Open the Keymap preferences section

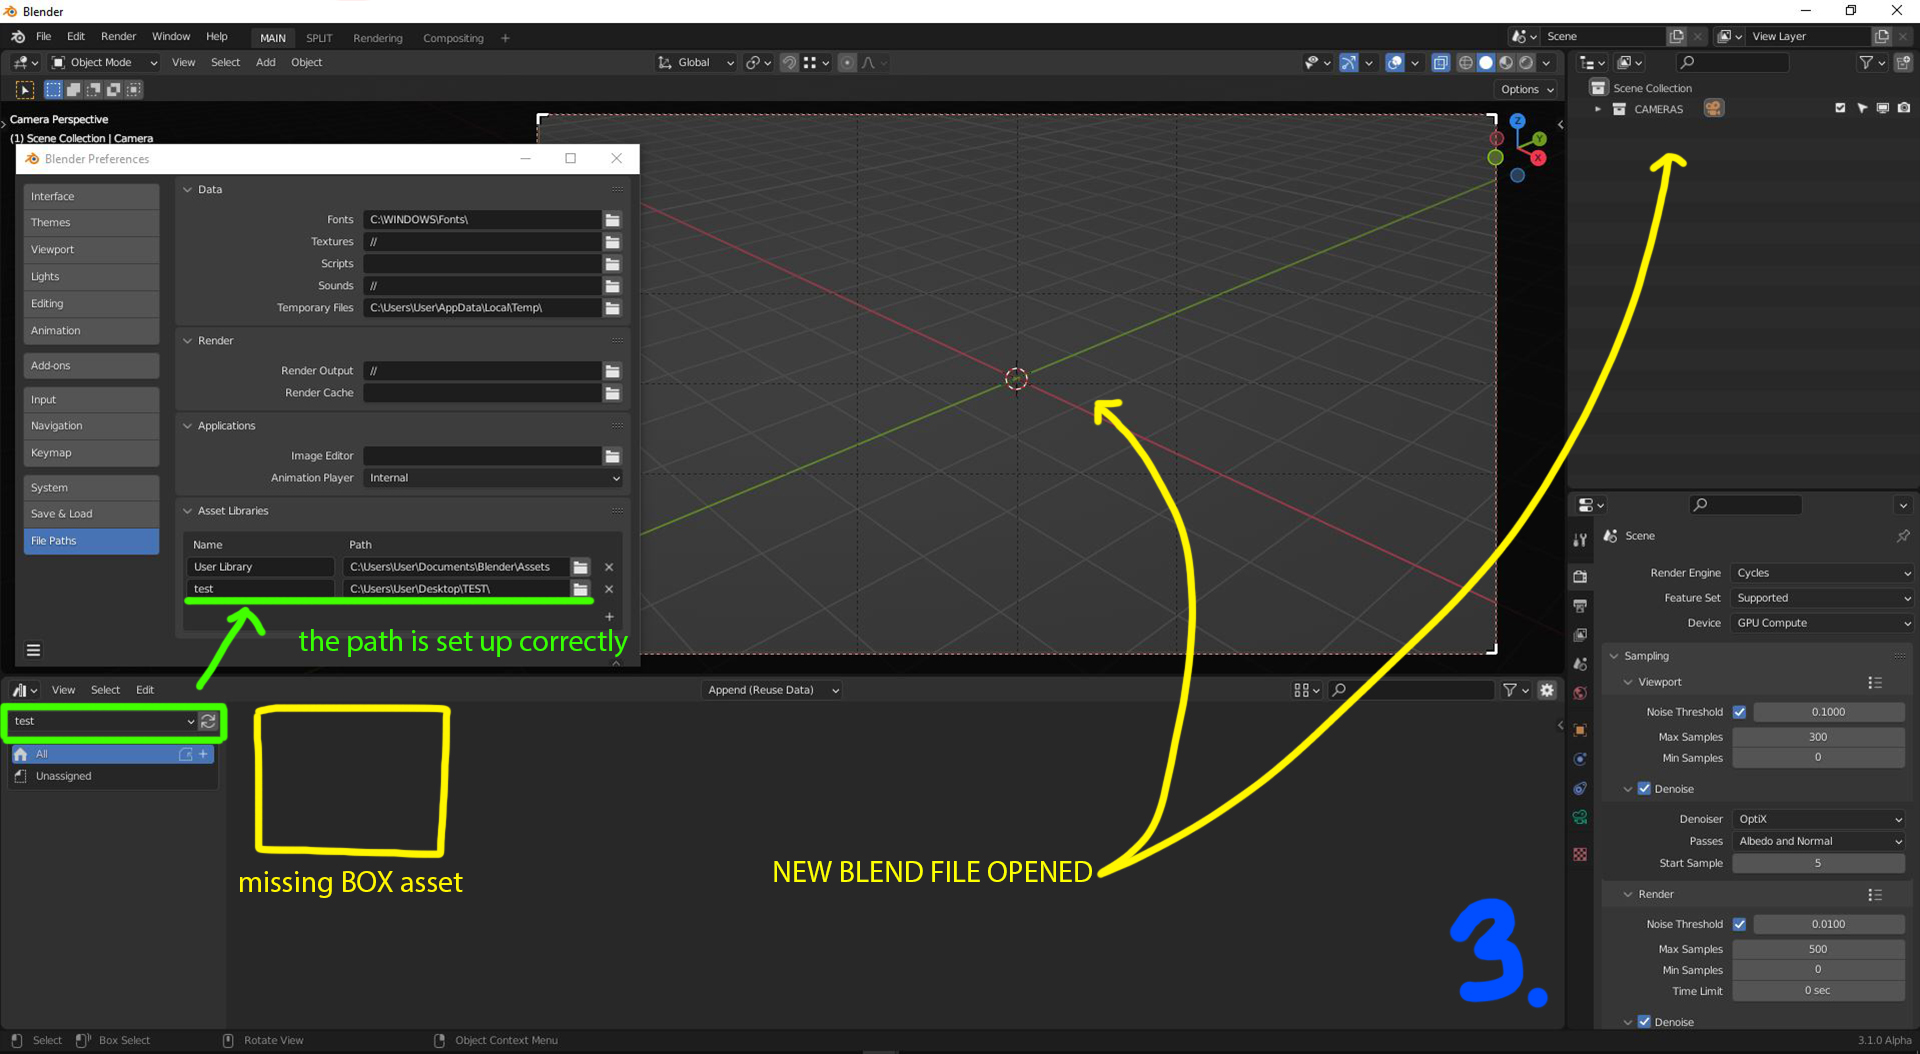coord(91,453)
